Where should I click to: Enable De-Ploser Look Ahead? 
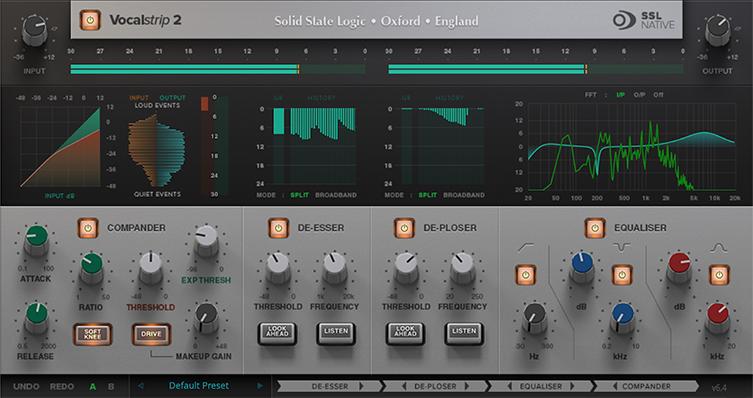coord(405,334)
